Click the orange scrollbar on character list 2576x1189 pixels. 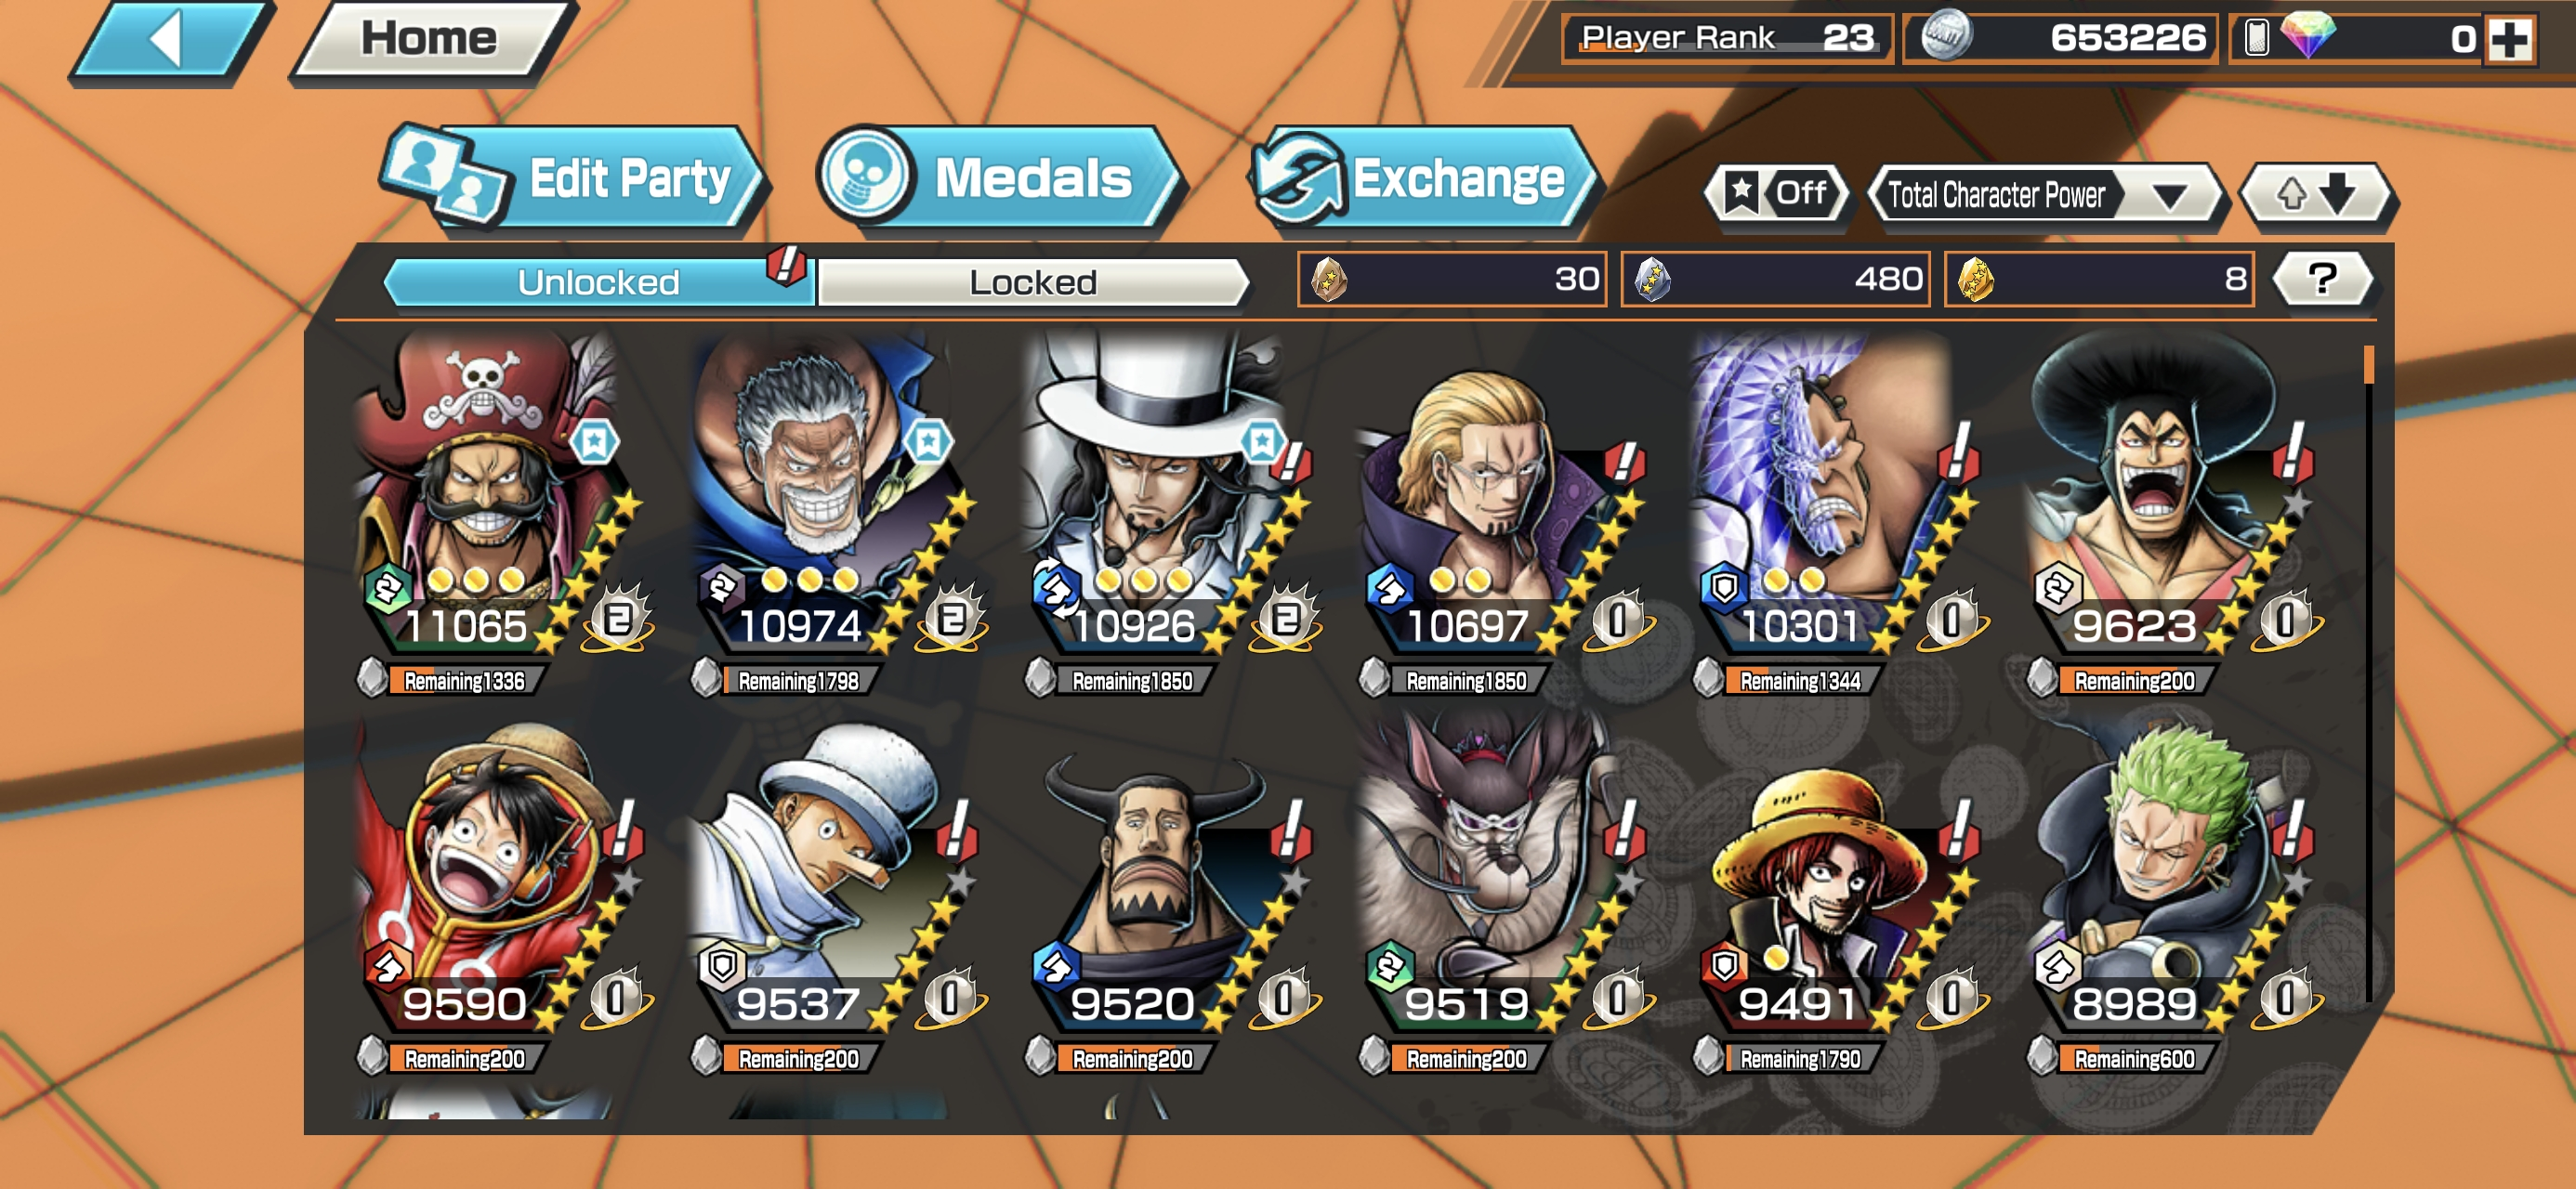[x=2368, y=364]
